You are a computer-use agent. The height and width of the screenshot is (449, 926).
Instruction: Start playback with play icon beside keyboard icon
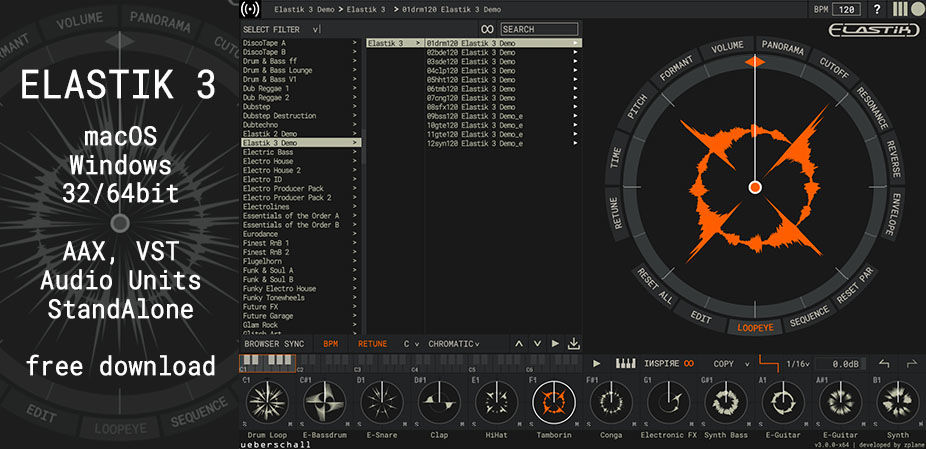pos(596,364)
